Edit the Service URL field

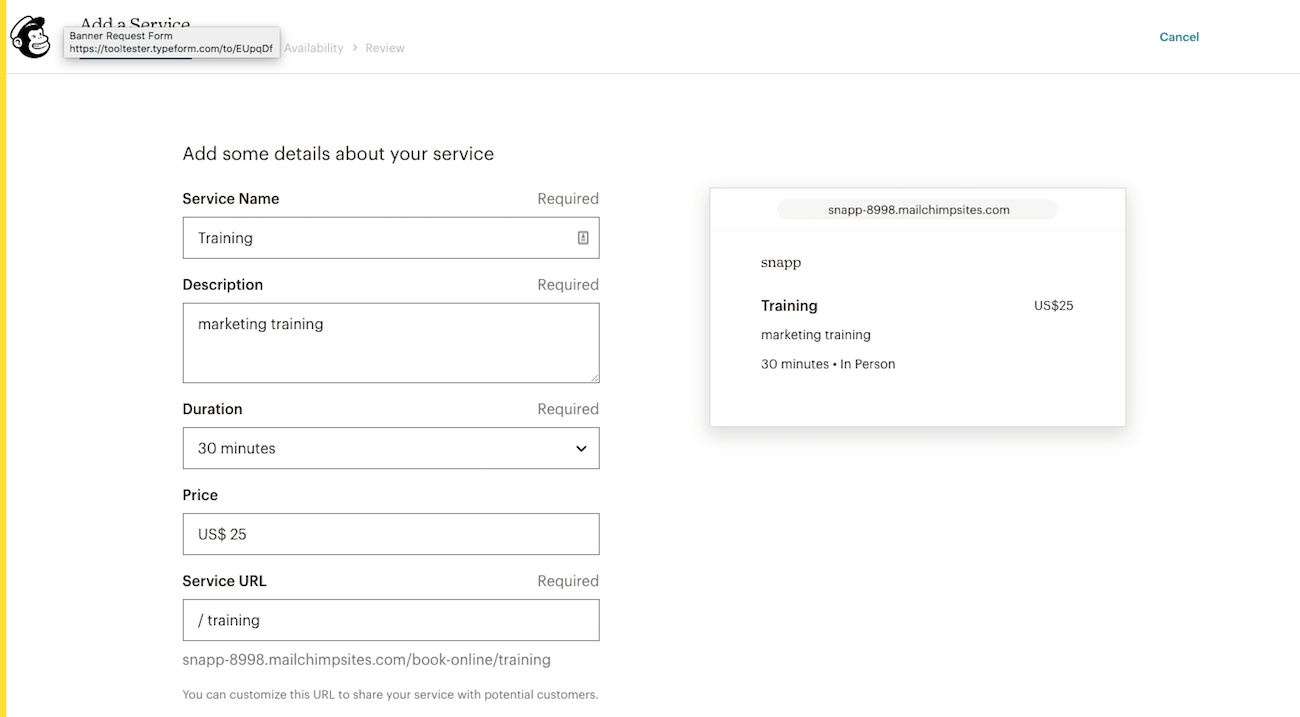click(391, 620)
